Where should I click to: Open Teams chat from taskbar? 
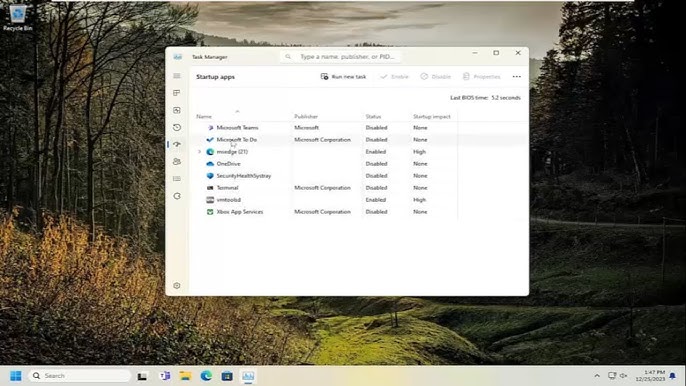pos(165,376)
